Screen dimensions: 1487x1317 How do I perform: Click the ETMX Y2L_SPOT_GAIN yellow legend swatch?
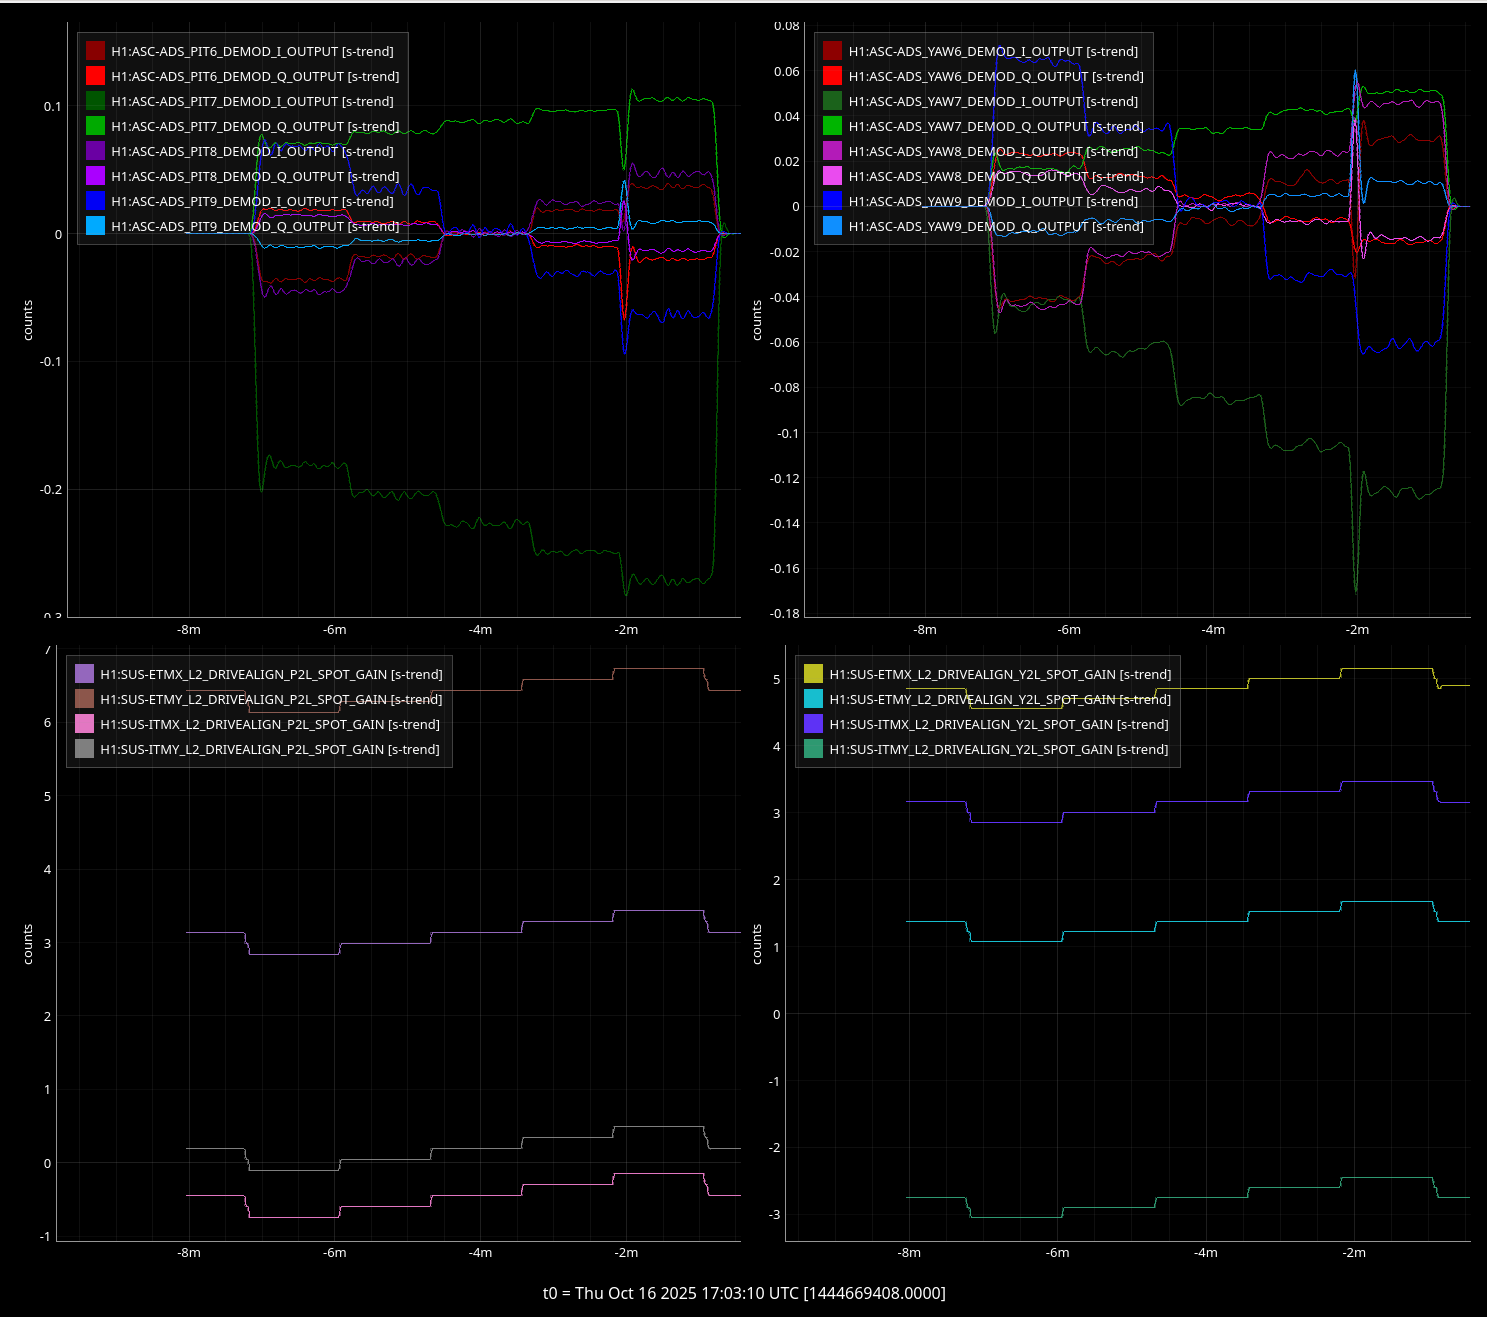pyautogui.click(x=813, y=674)
